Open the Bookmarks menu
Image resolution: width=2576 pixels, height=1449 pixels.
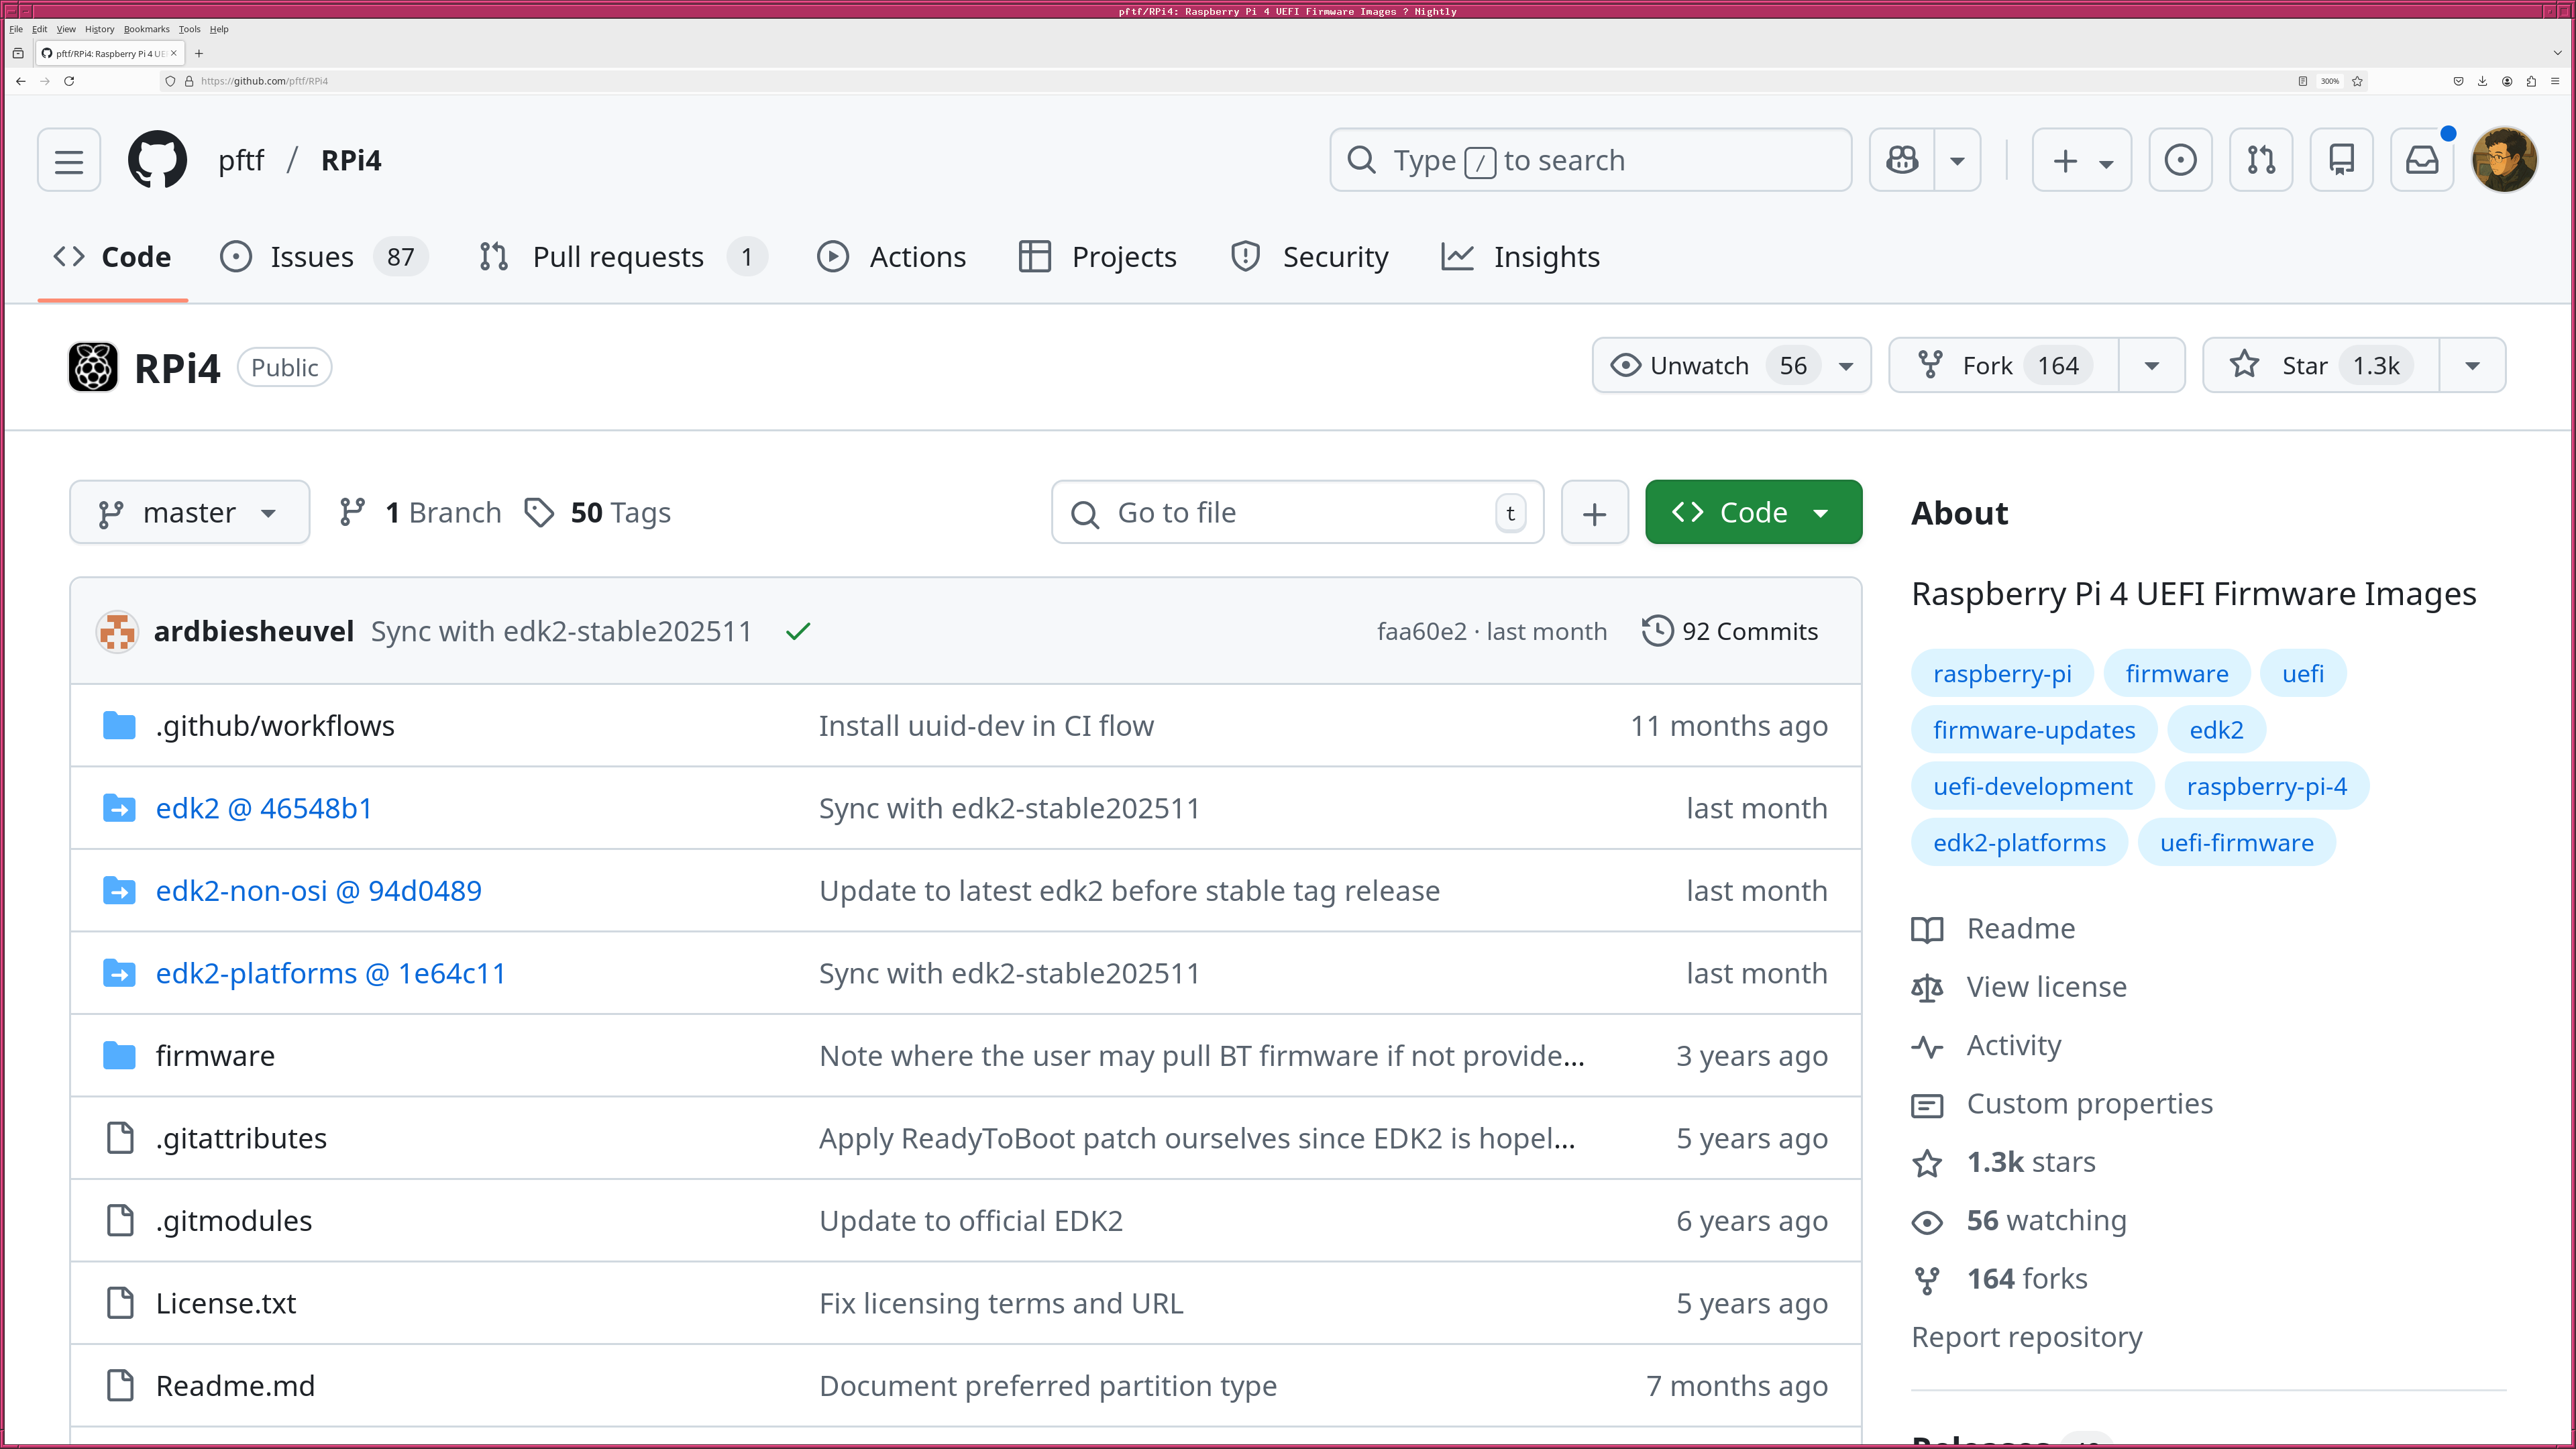click(146, 29)
